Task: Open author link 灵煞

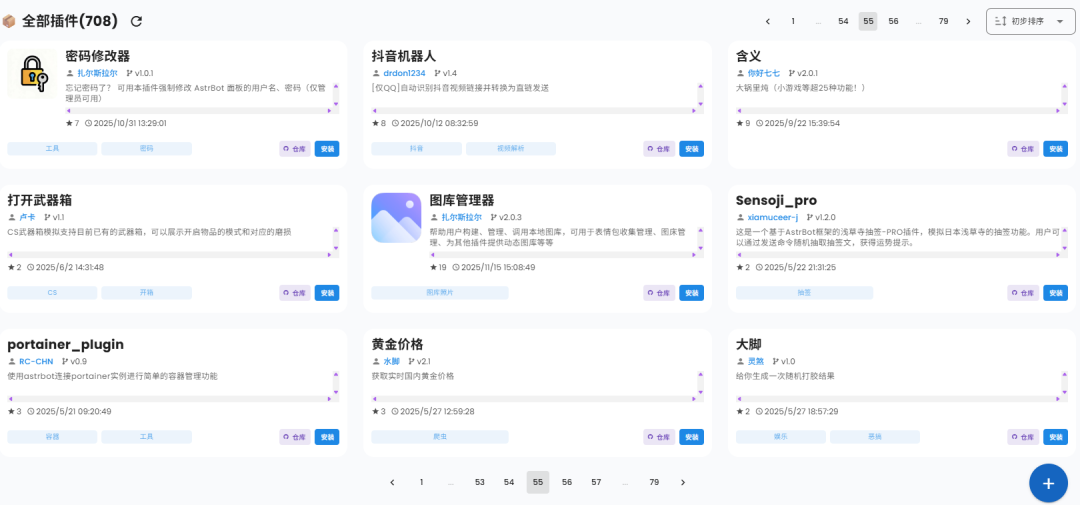Action: pos(756,361)
